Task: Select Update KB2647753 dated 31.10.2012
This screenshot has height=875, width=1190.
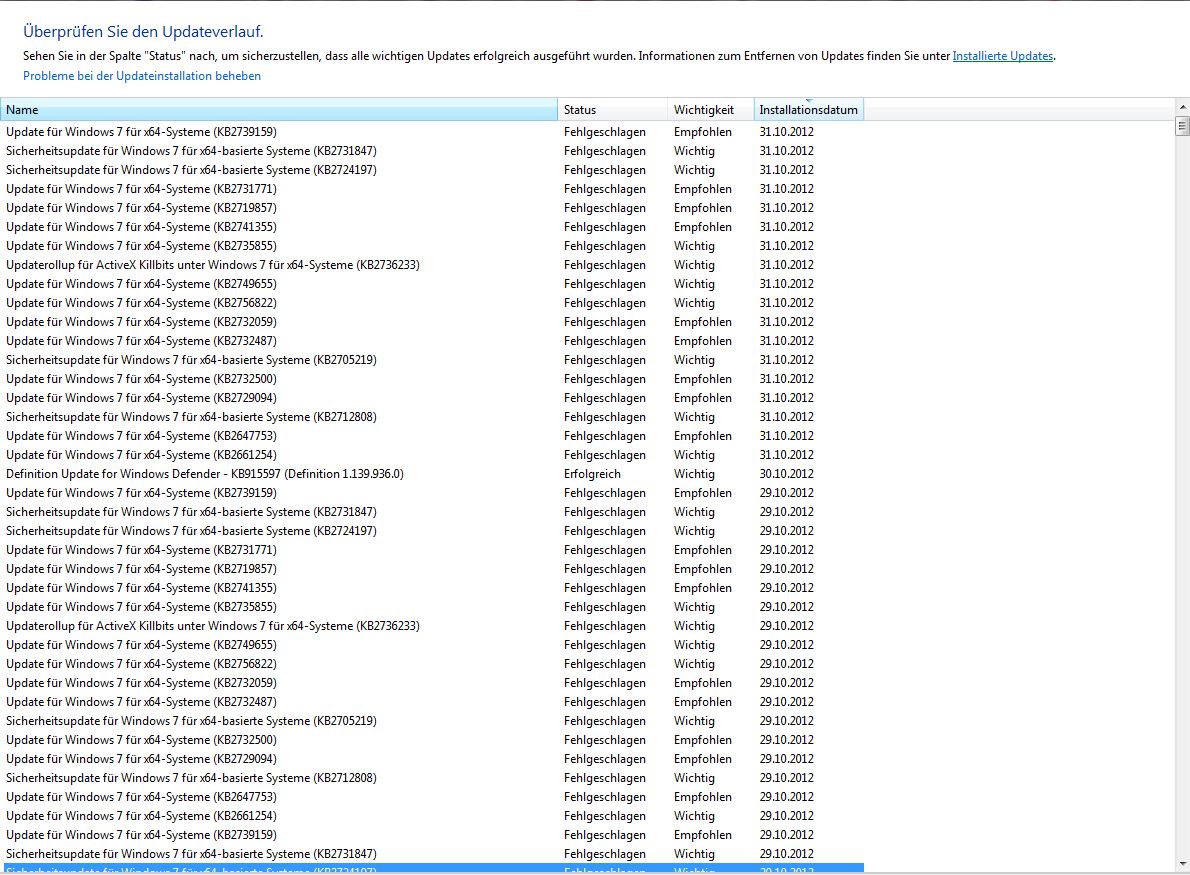Action: [432, 436]
